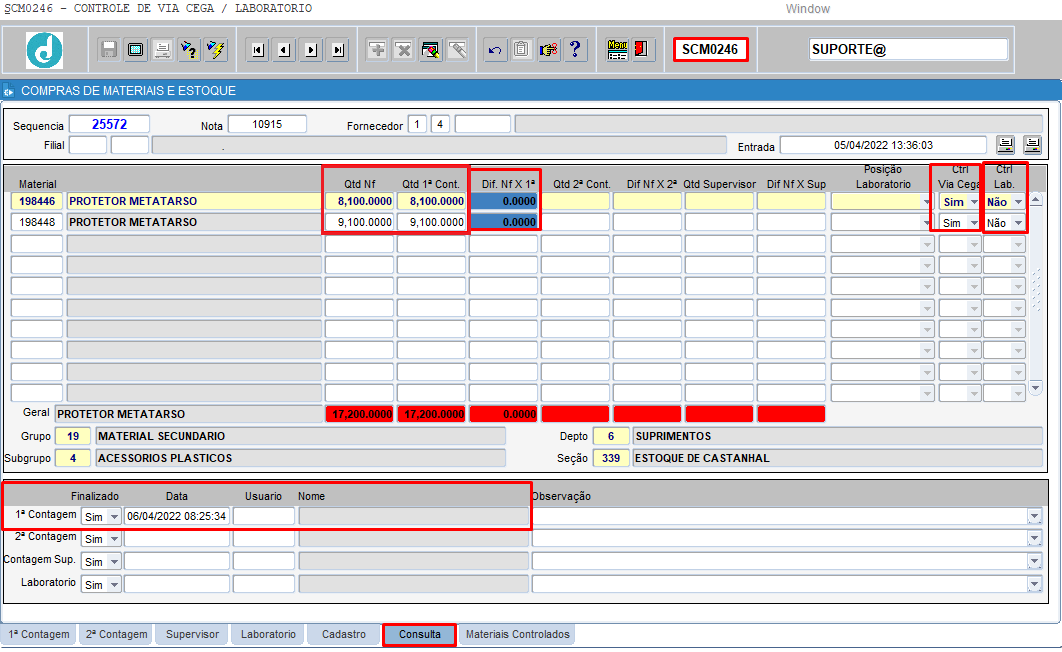Select material code 198446 cell
Viewport: 1062px width, 652px height.
(x=37, y=201)
